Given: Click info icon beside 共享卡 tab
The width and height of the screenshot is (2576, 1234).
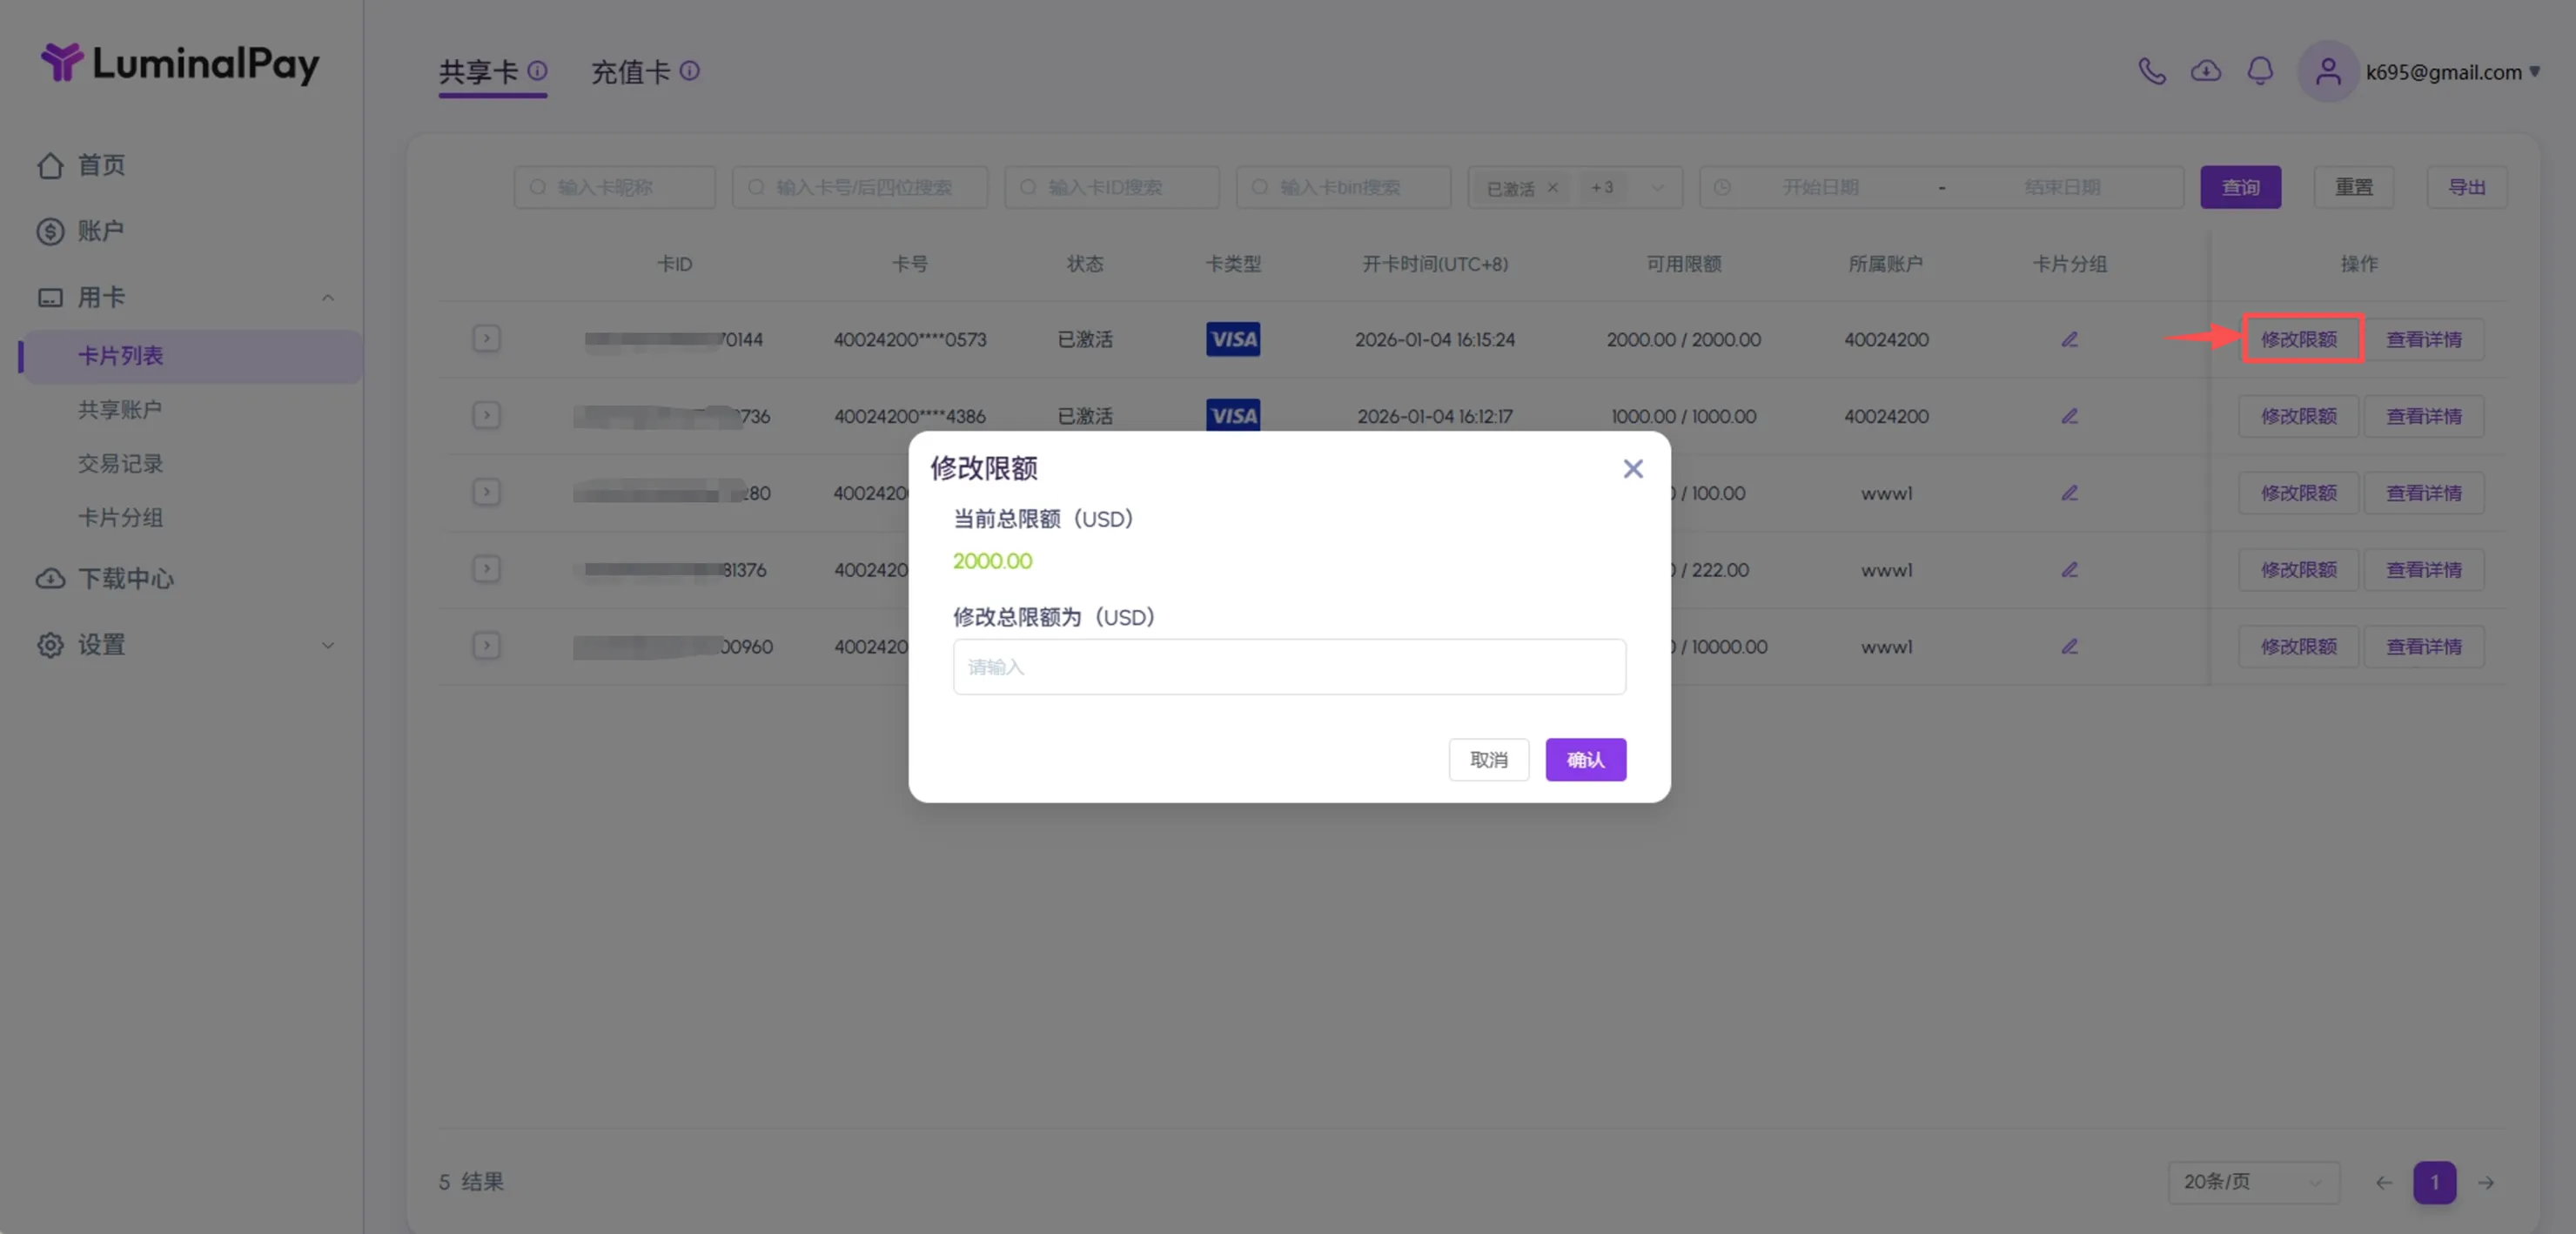Looking at the screenshot, I should pos(537,70).
